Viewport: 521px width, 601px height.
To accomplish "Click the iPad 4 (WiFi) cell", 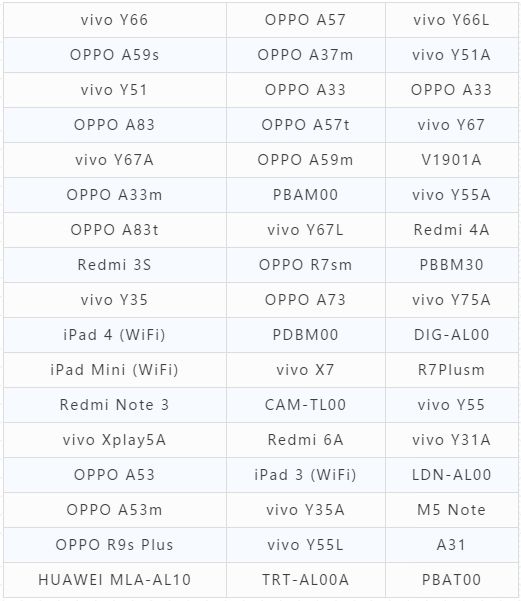I will pyautogui.click(x=115, y=335).
